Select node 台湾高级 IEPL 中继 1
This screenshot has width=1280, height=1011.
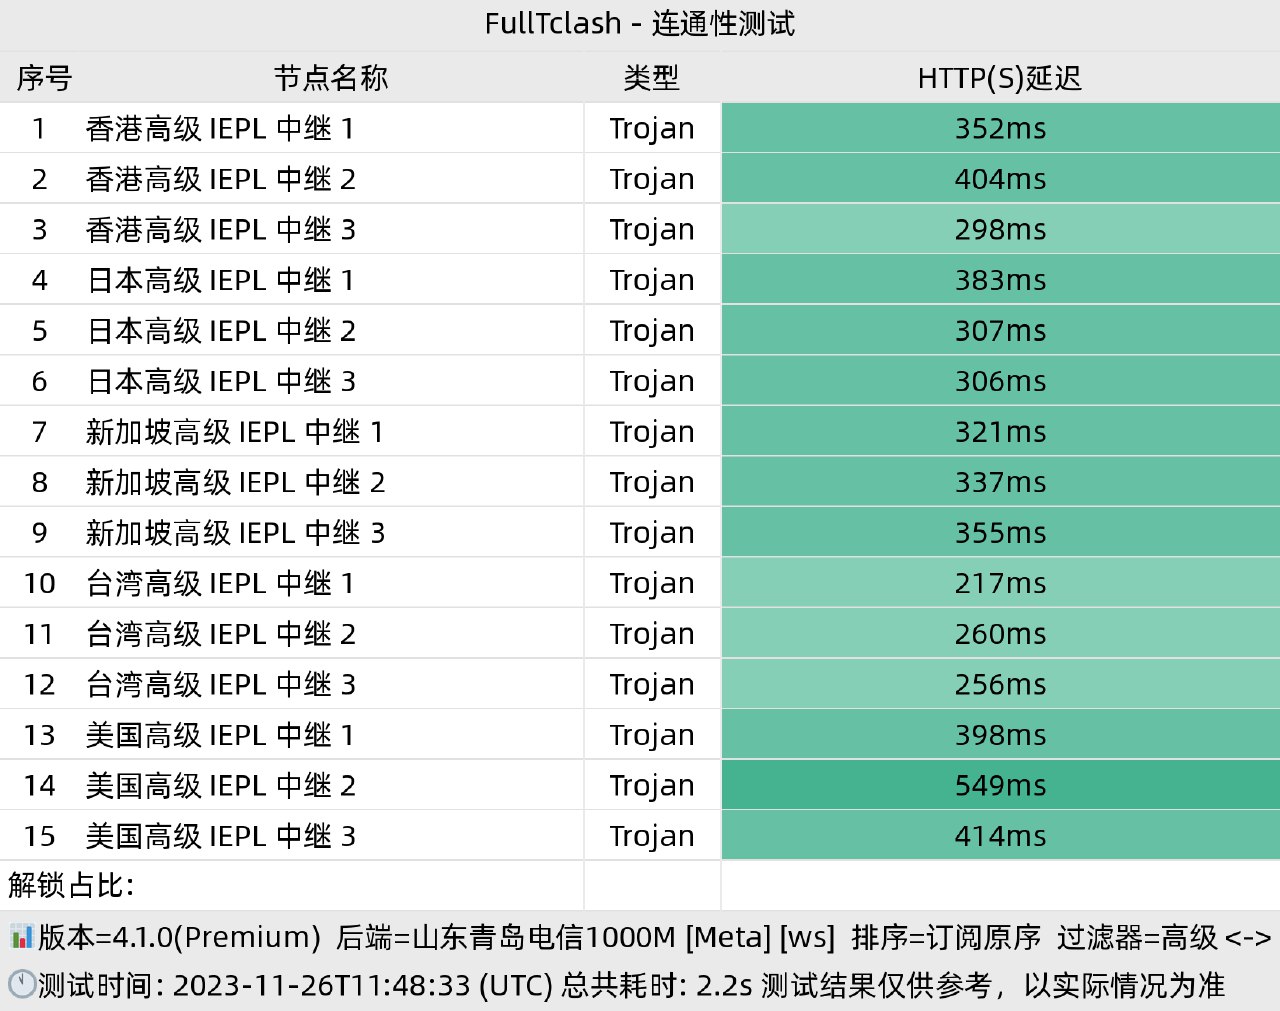click(x=220, y=583)
